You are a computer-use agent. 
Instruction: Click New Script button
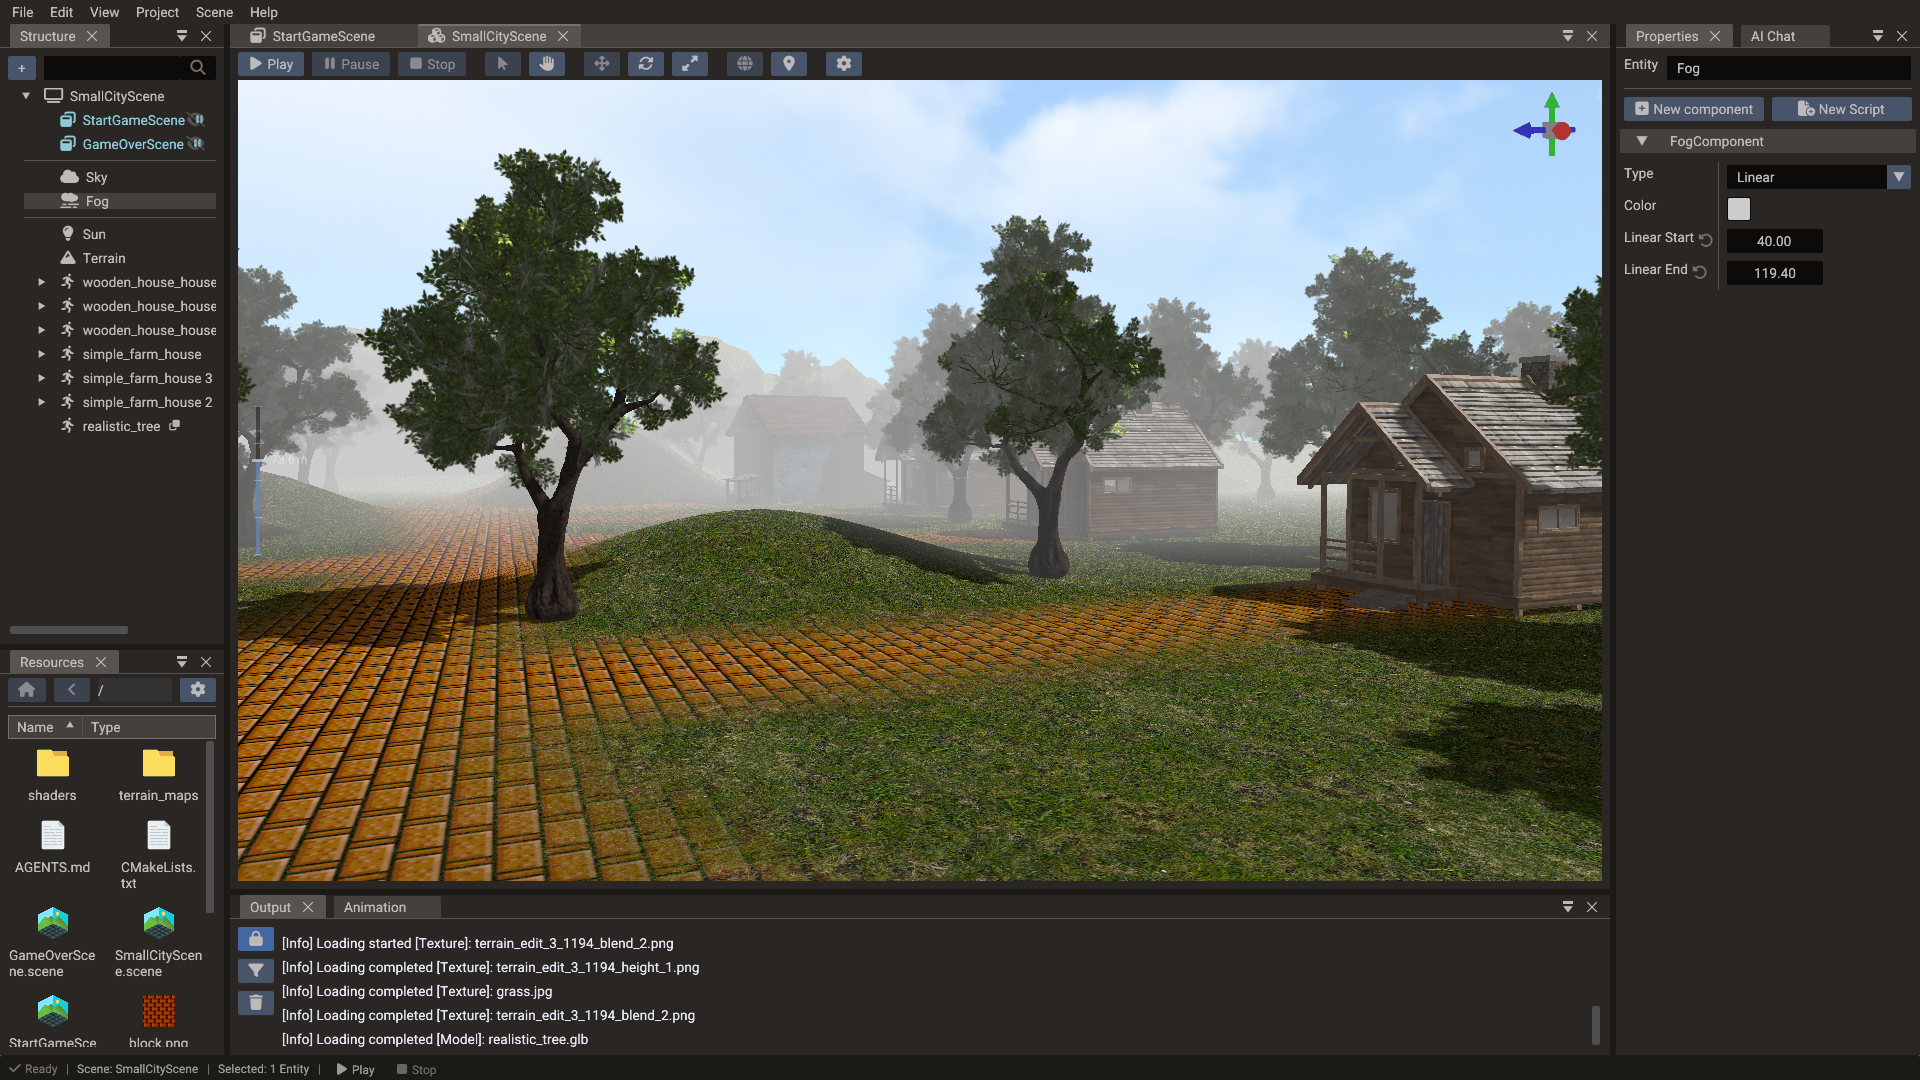point(1841,109)
